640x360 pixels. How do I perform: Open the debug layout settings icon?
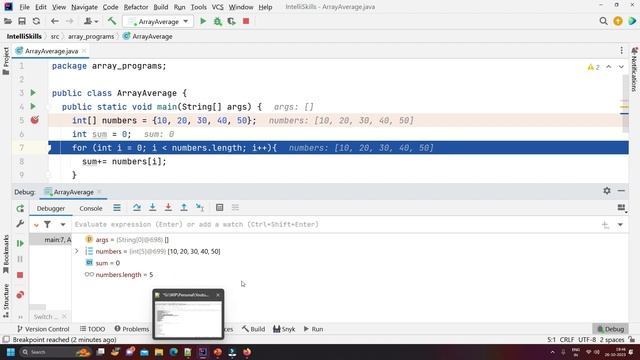622,208
